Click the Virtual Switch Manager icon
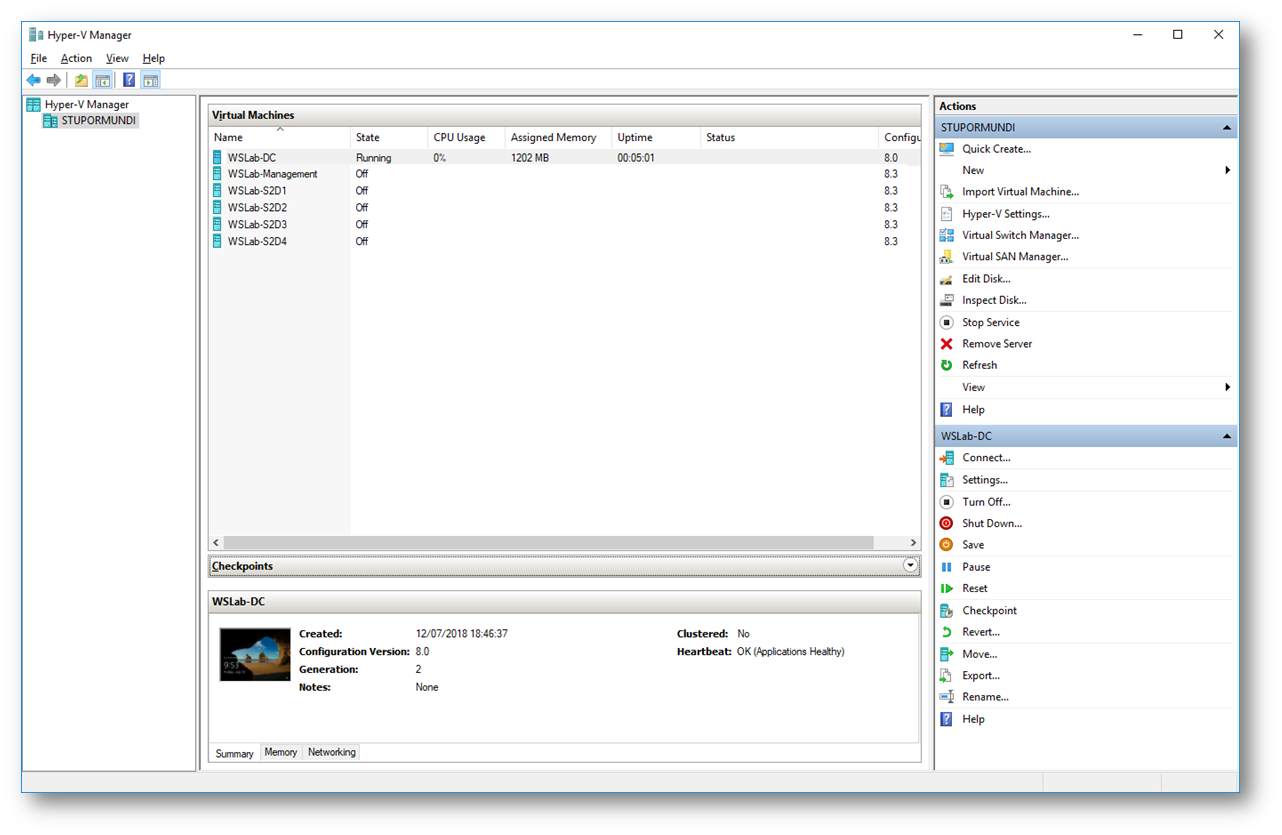 (947, 236)
